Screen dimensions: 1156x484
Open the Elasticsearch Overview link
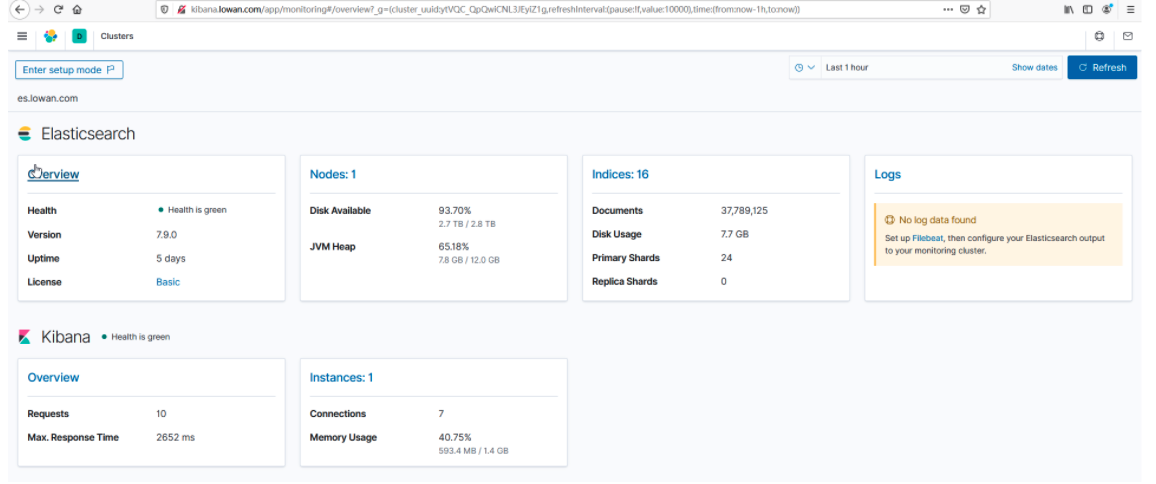53,175
